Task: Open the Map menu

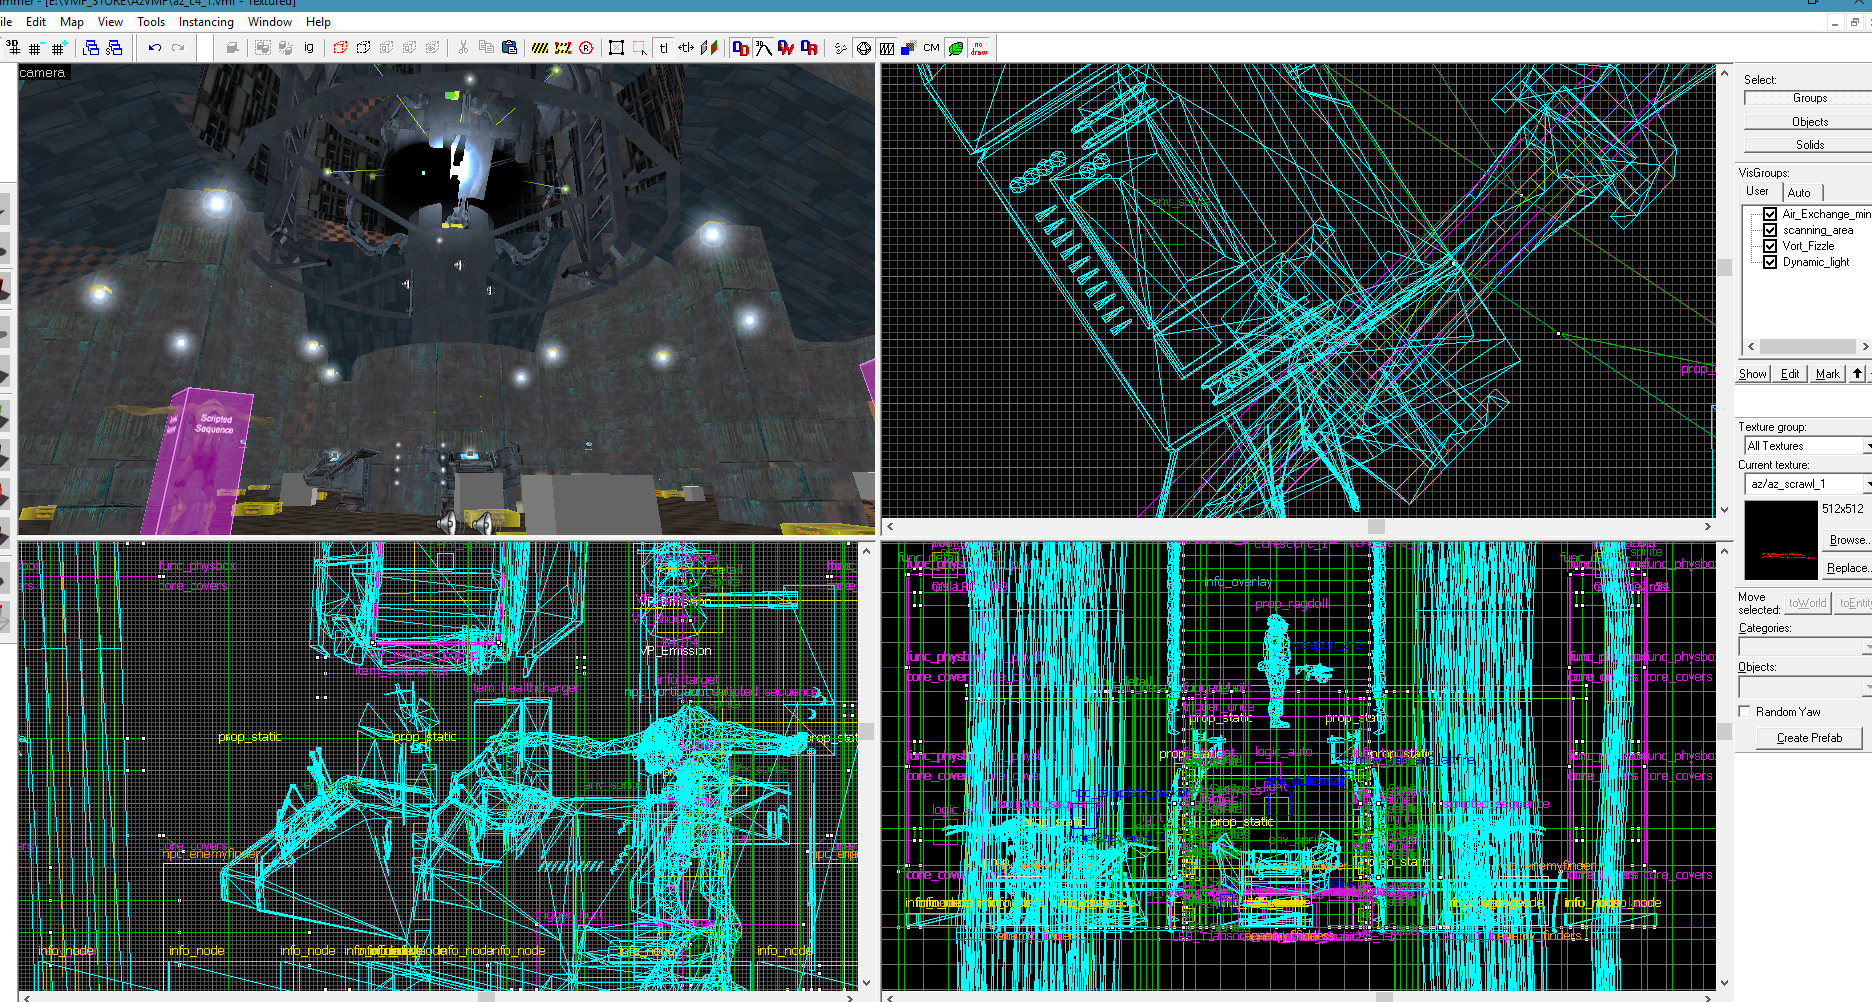Action: click(72, 22)
